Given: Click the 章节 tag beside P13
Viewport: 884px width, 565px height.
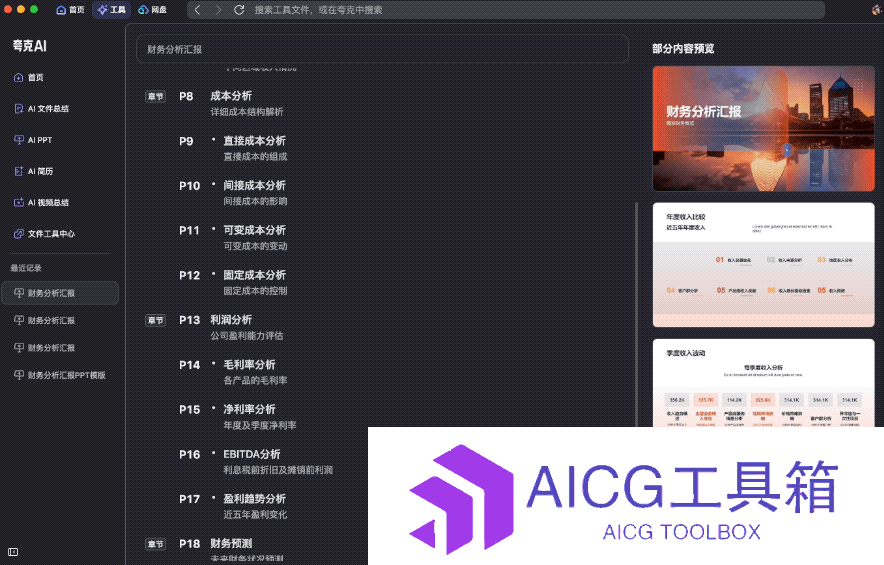Looking at the screenshot, I should [x=156, y=320].
